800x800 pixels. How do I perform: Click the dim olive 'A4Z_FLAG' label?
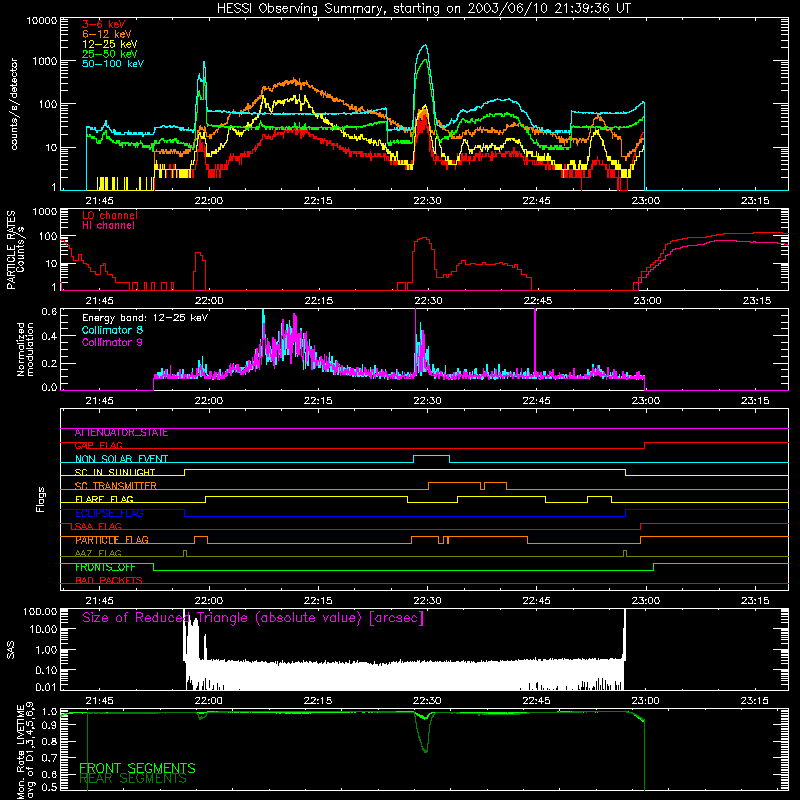[98, 553]
